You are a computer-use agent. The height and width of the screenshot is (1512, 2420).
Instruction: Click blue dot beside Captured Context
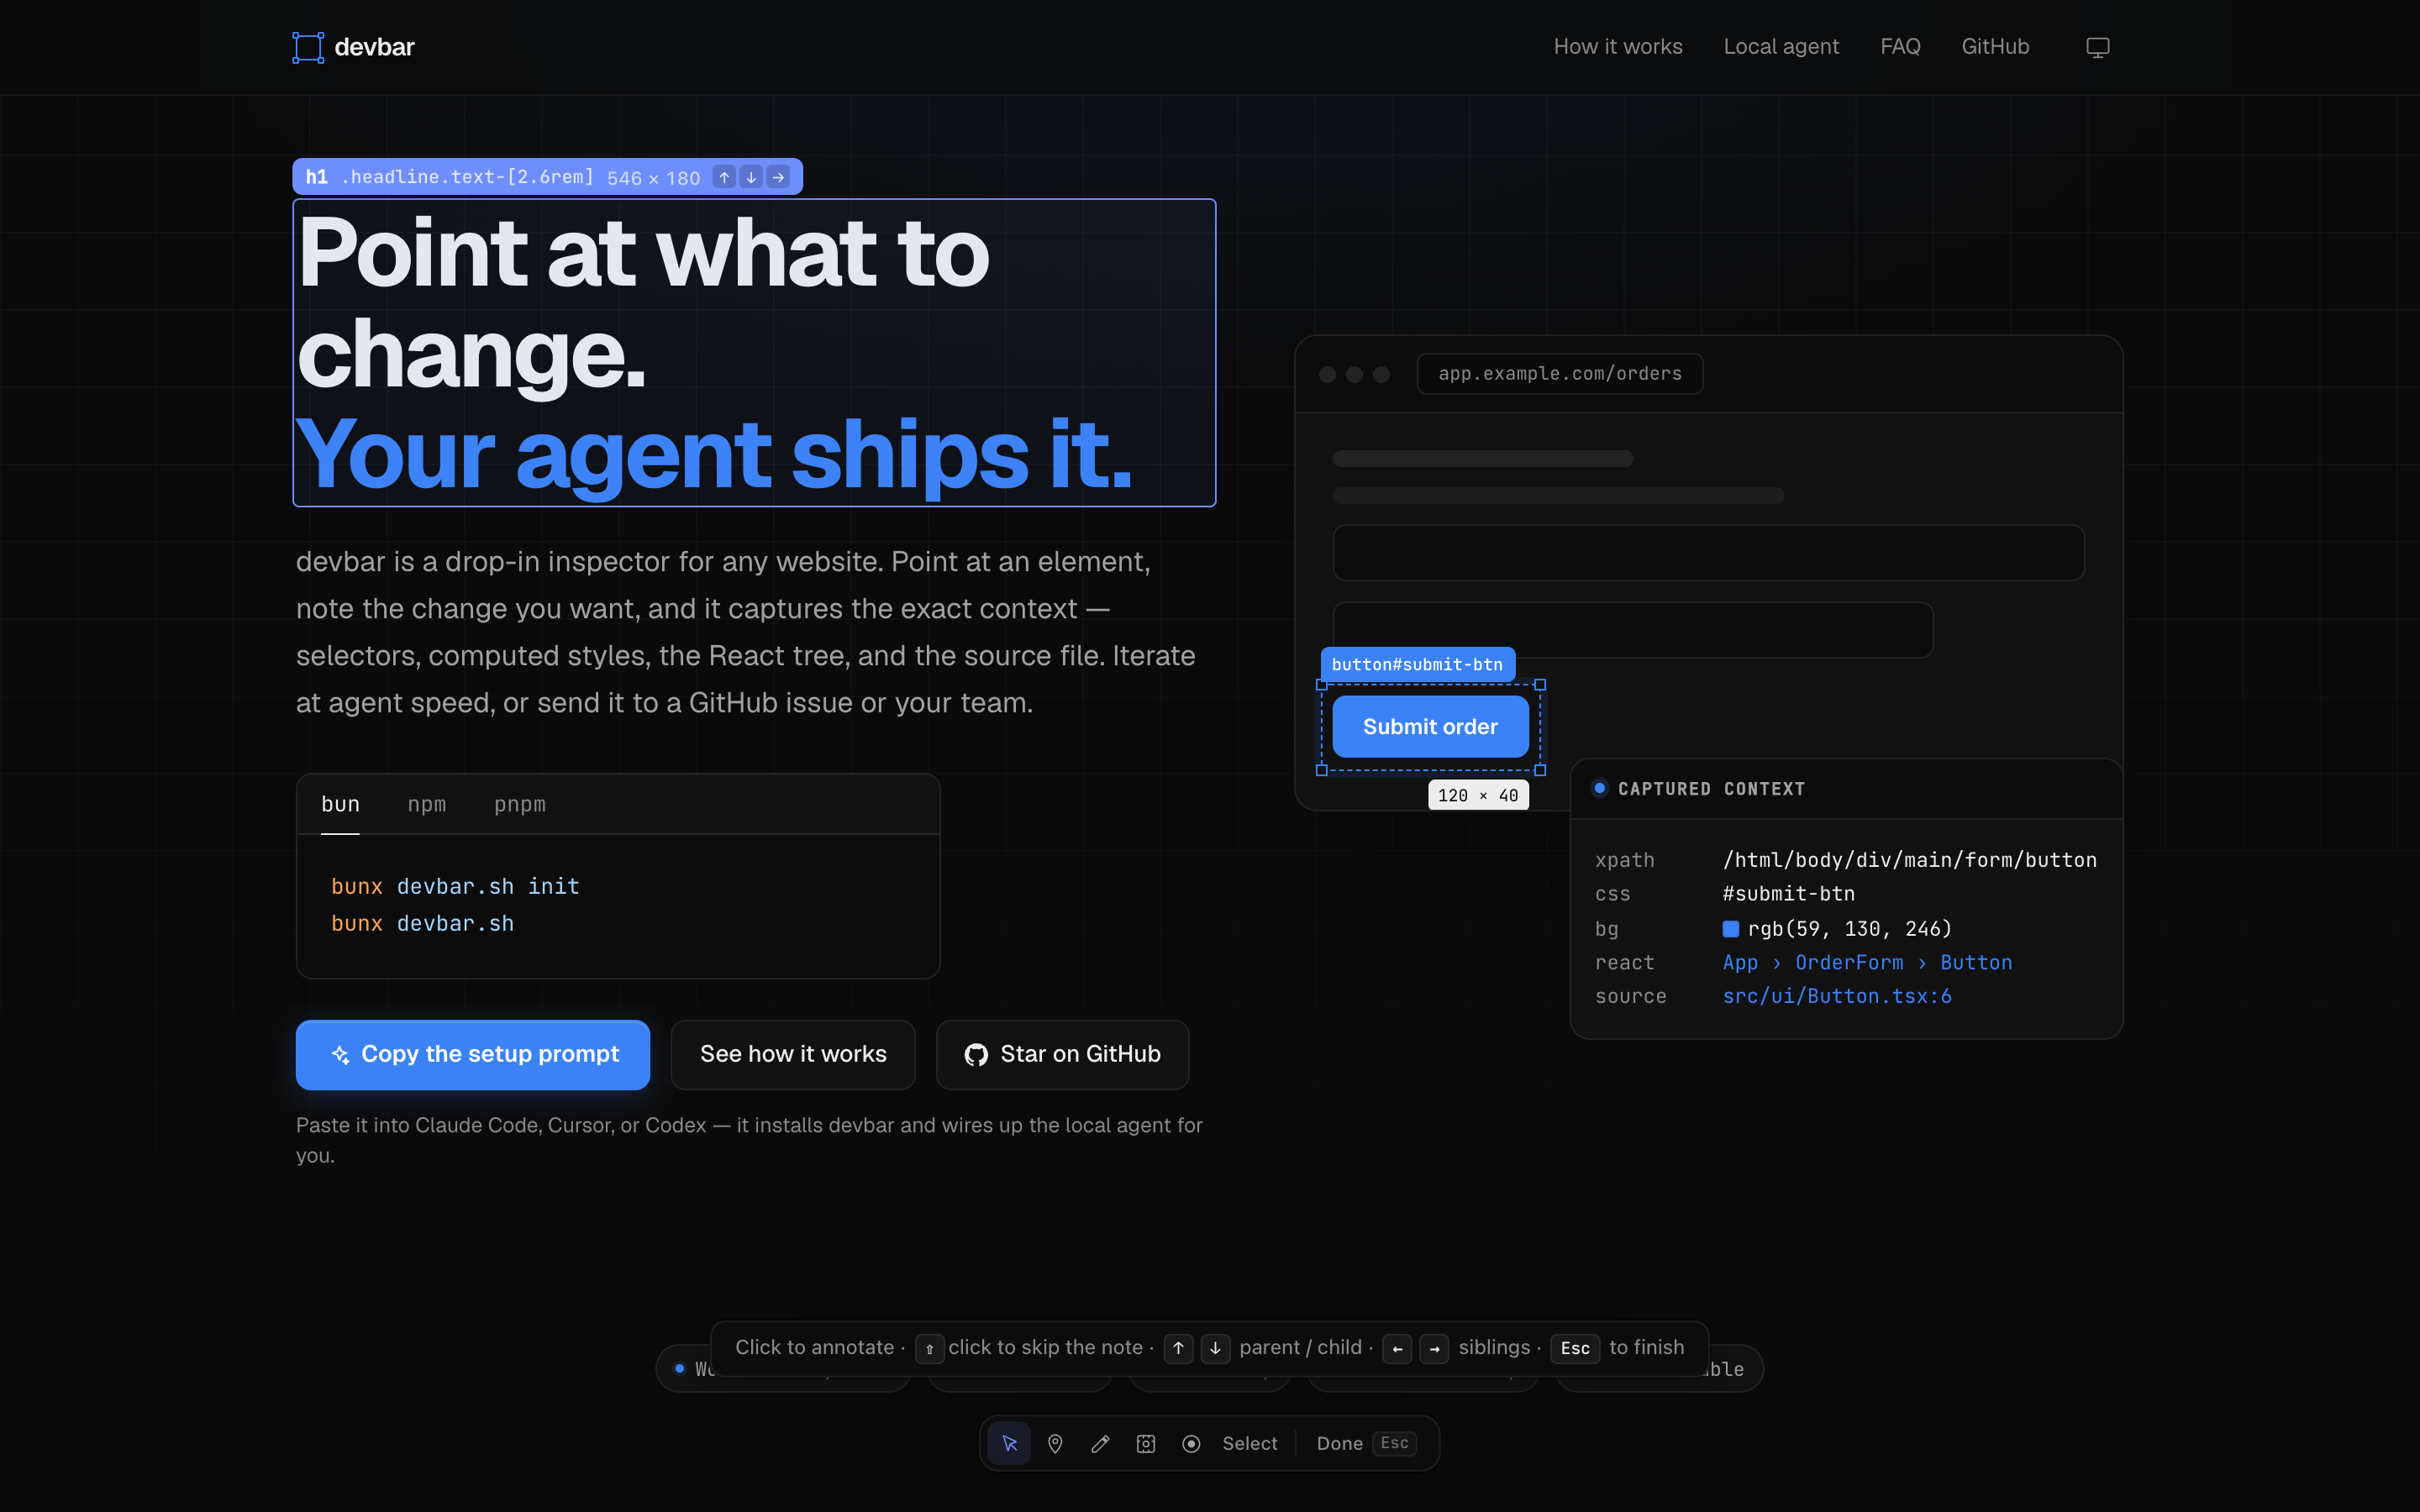tap(1600, 788)
